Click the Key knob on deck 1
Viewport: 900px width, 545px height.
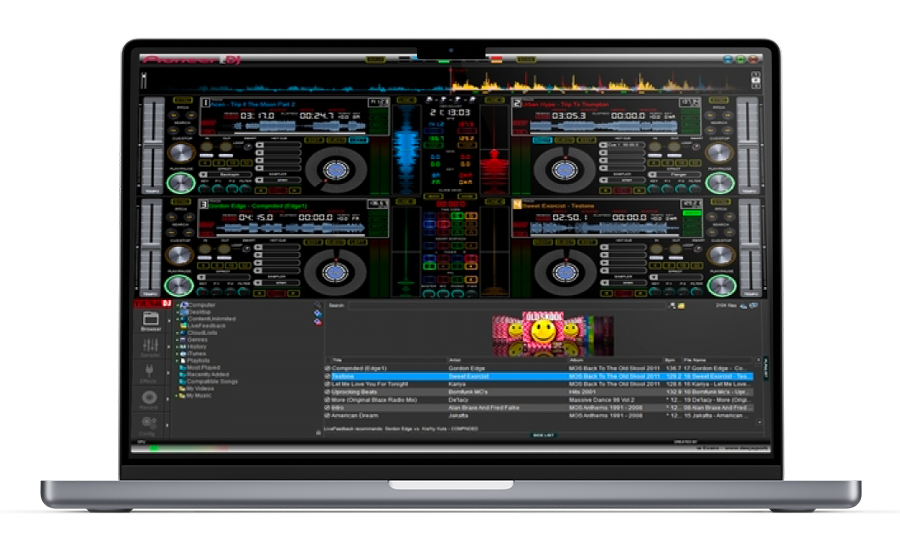(204, 188)
